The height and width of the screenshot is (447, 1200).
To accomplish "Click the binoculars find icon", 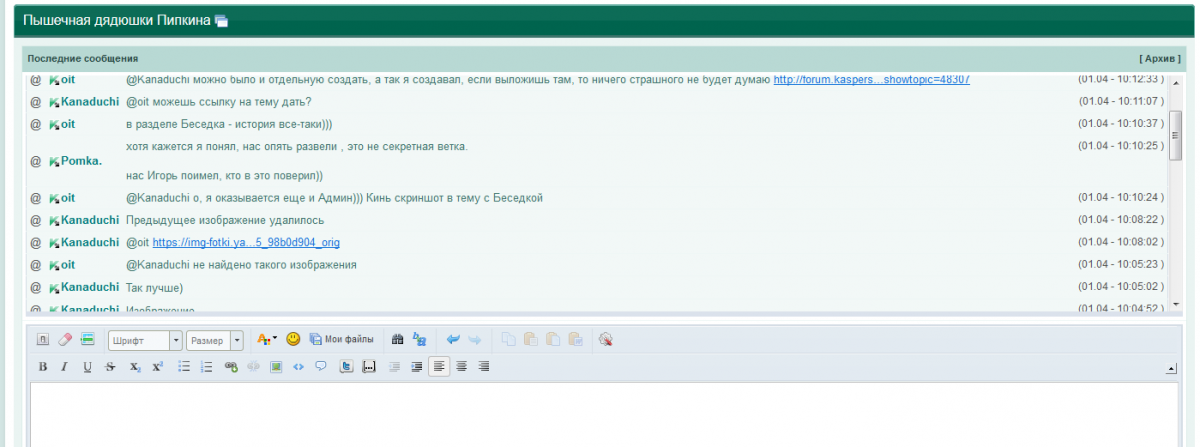I will (397, 340).
